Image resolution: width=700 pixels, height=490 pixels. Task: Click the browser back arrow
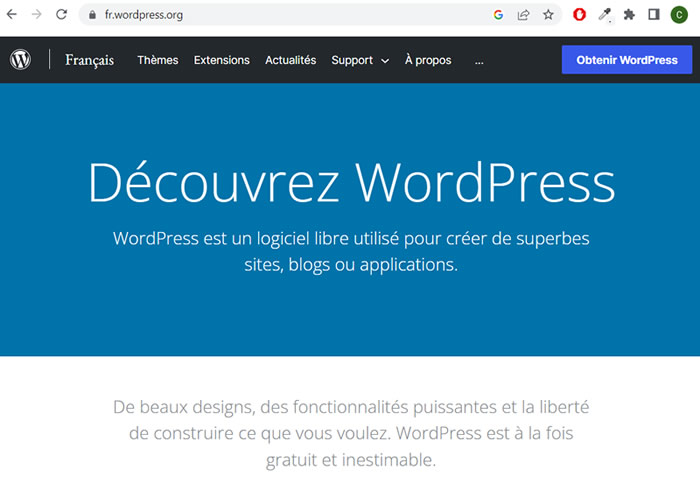(12, 15)
